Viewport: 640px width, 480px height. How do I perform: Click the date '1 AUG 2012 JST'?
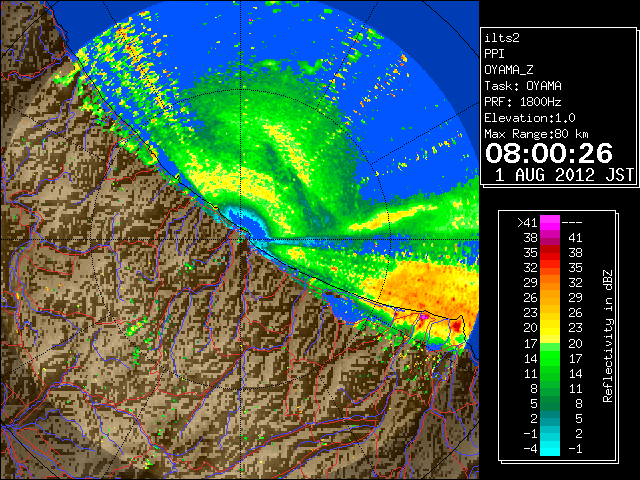(x=564, y=175)
